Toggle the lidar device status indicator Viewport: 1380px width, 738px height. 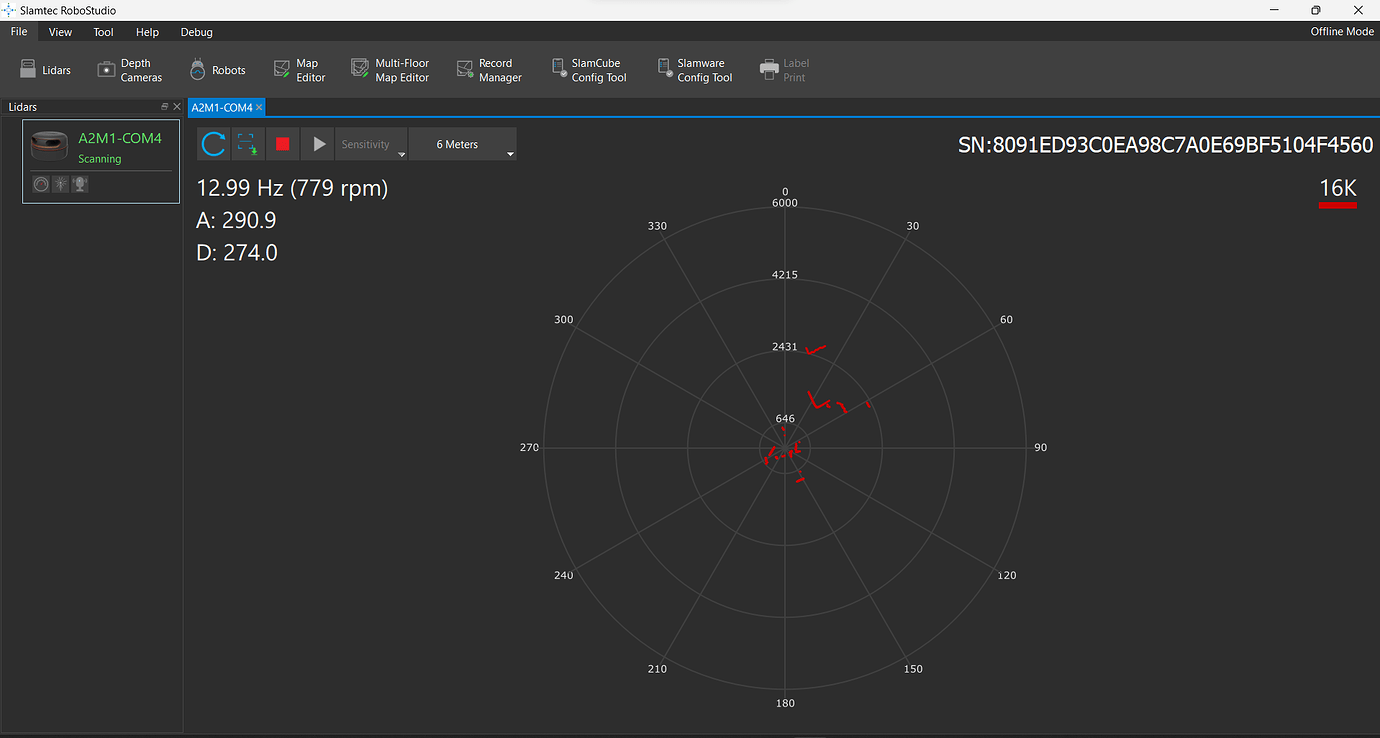[79, 184]
